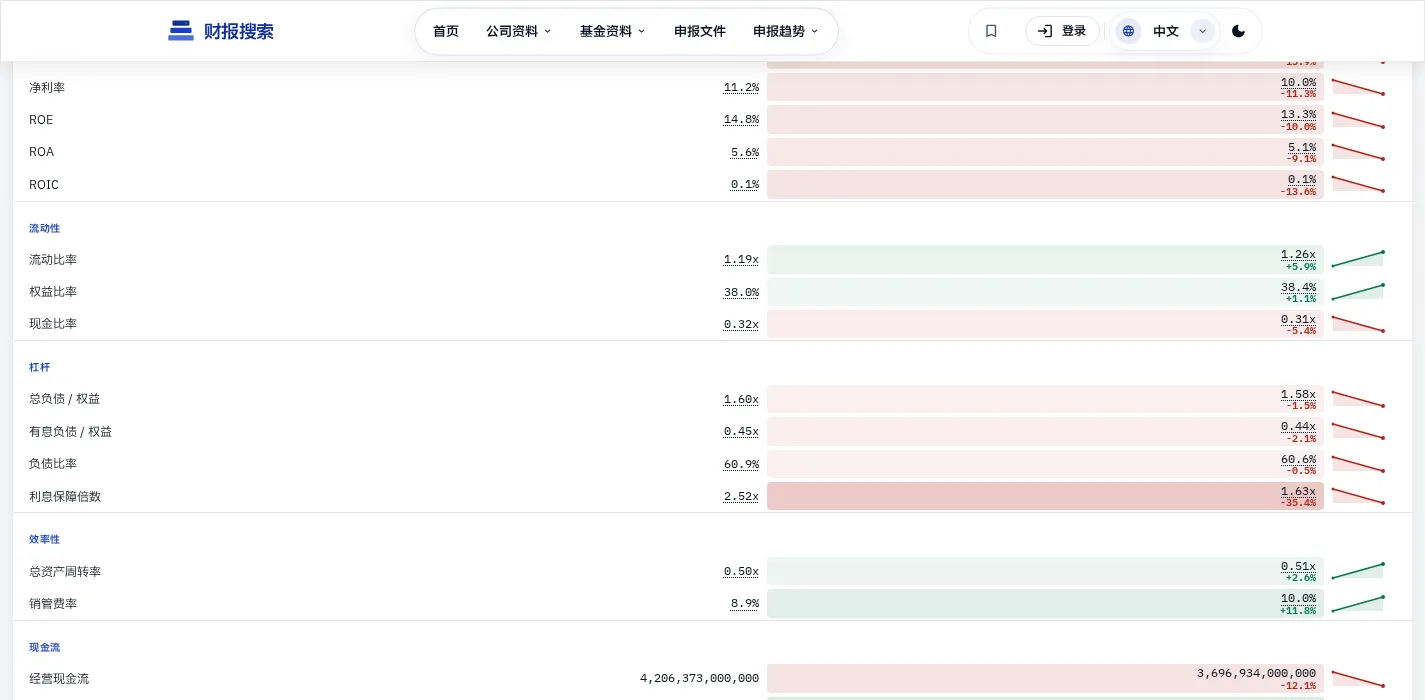Click the 总资产周转率 value 0.50x
This screenshot has width=1425, height=700.
741,572
